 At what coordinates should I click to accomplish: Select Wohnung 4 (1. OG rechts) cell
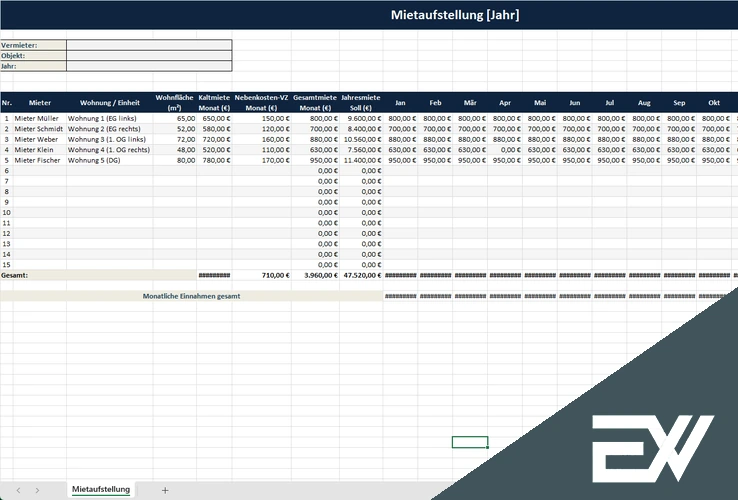(110, 150)
